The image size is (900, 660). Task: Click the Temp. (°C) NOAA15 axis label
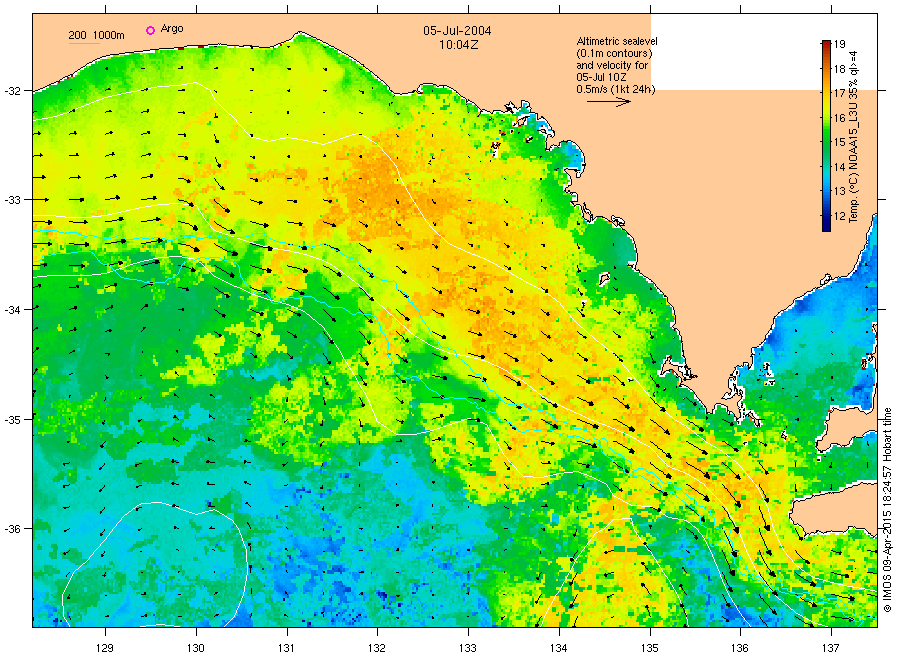coord(854,137)
